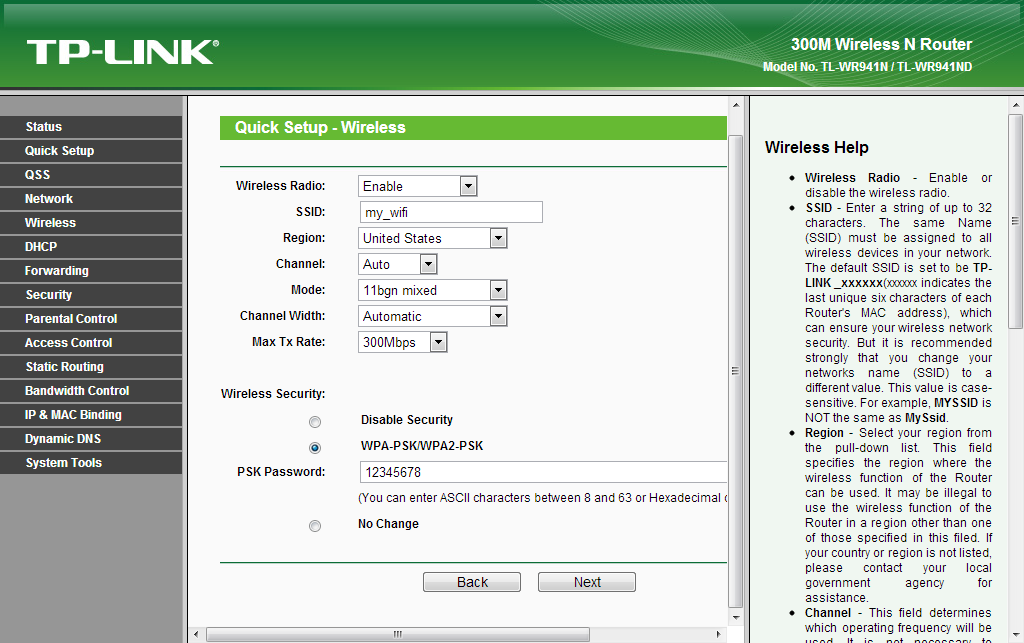The height and width of the screenshot is (643, 1024).
Task: Expand the Wireless Radio dropdown
Action: [x=417, y=186]
